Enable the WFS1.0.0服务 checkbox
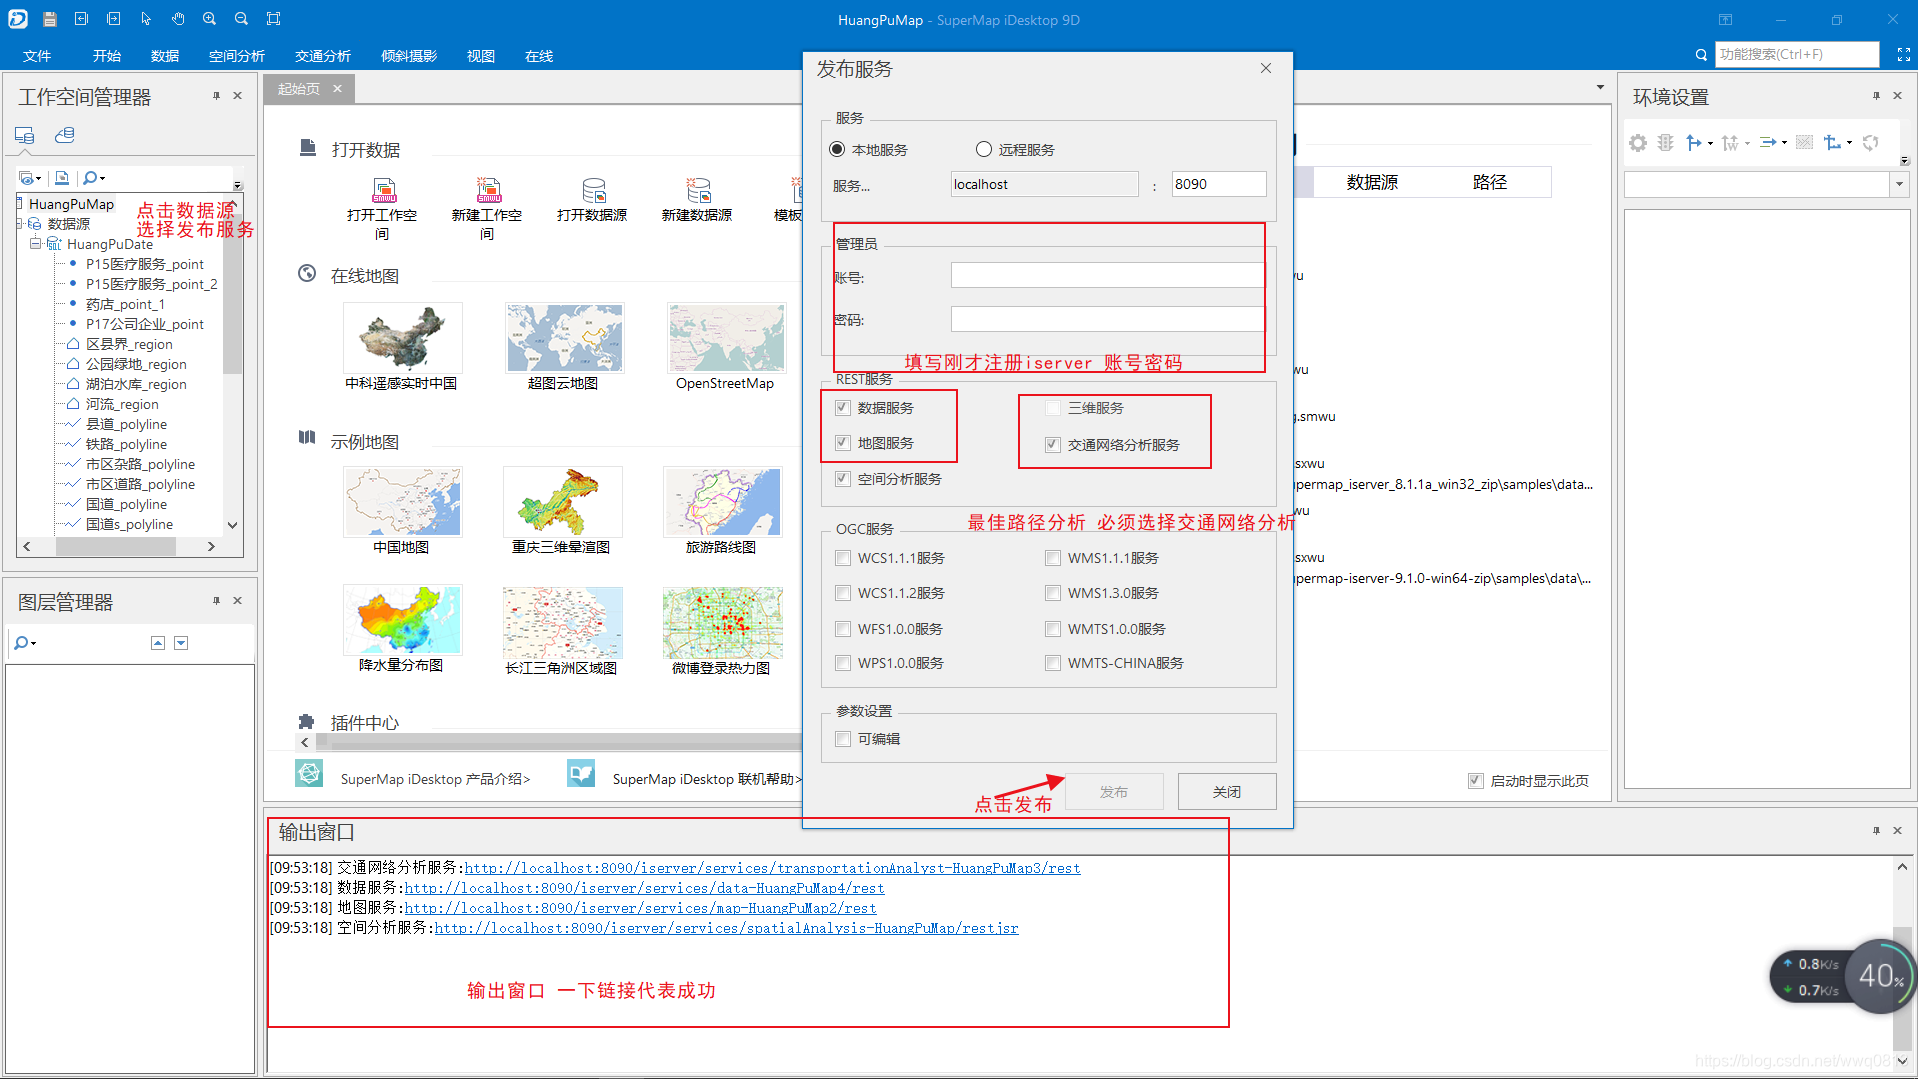The height and width of the screenshot is (1079, 1918). click(x=843, y=629)
